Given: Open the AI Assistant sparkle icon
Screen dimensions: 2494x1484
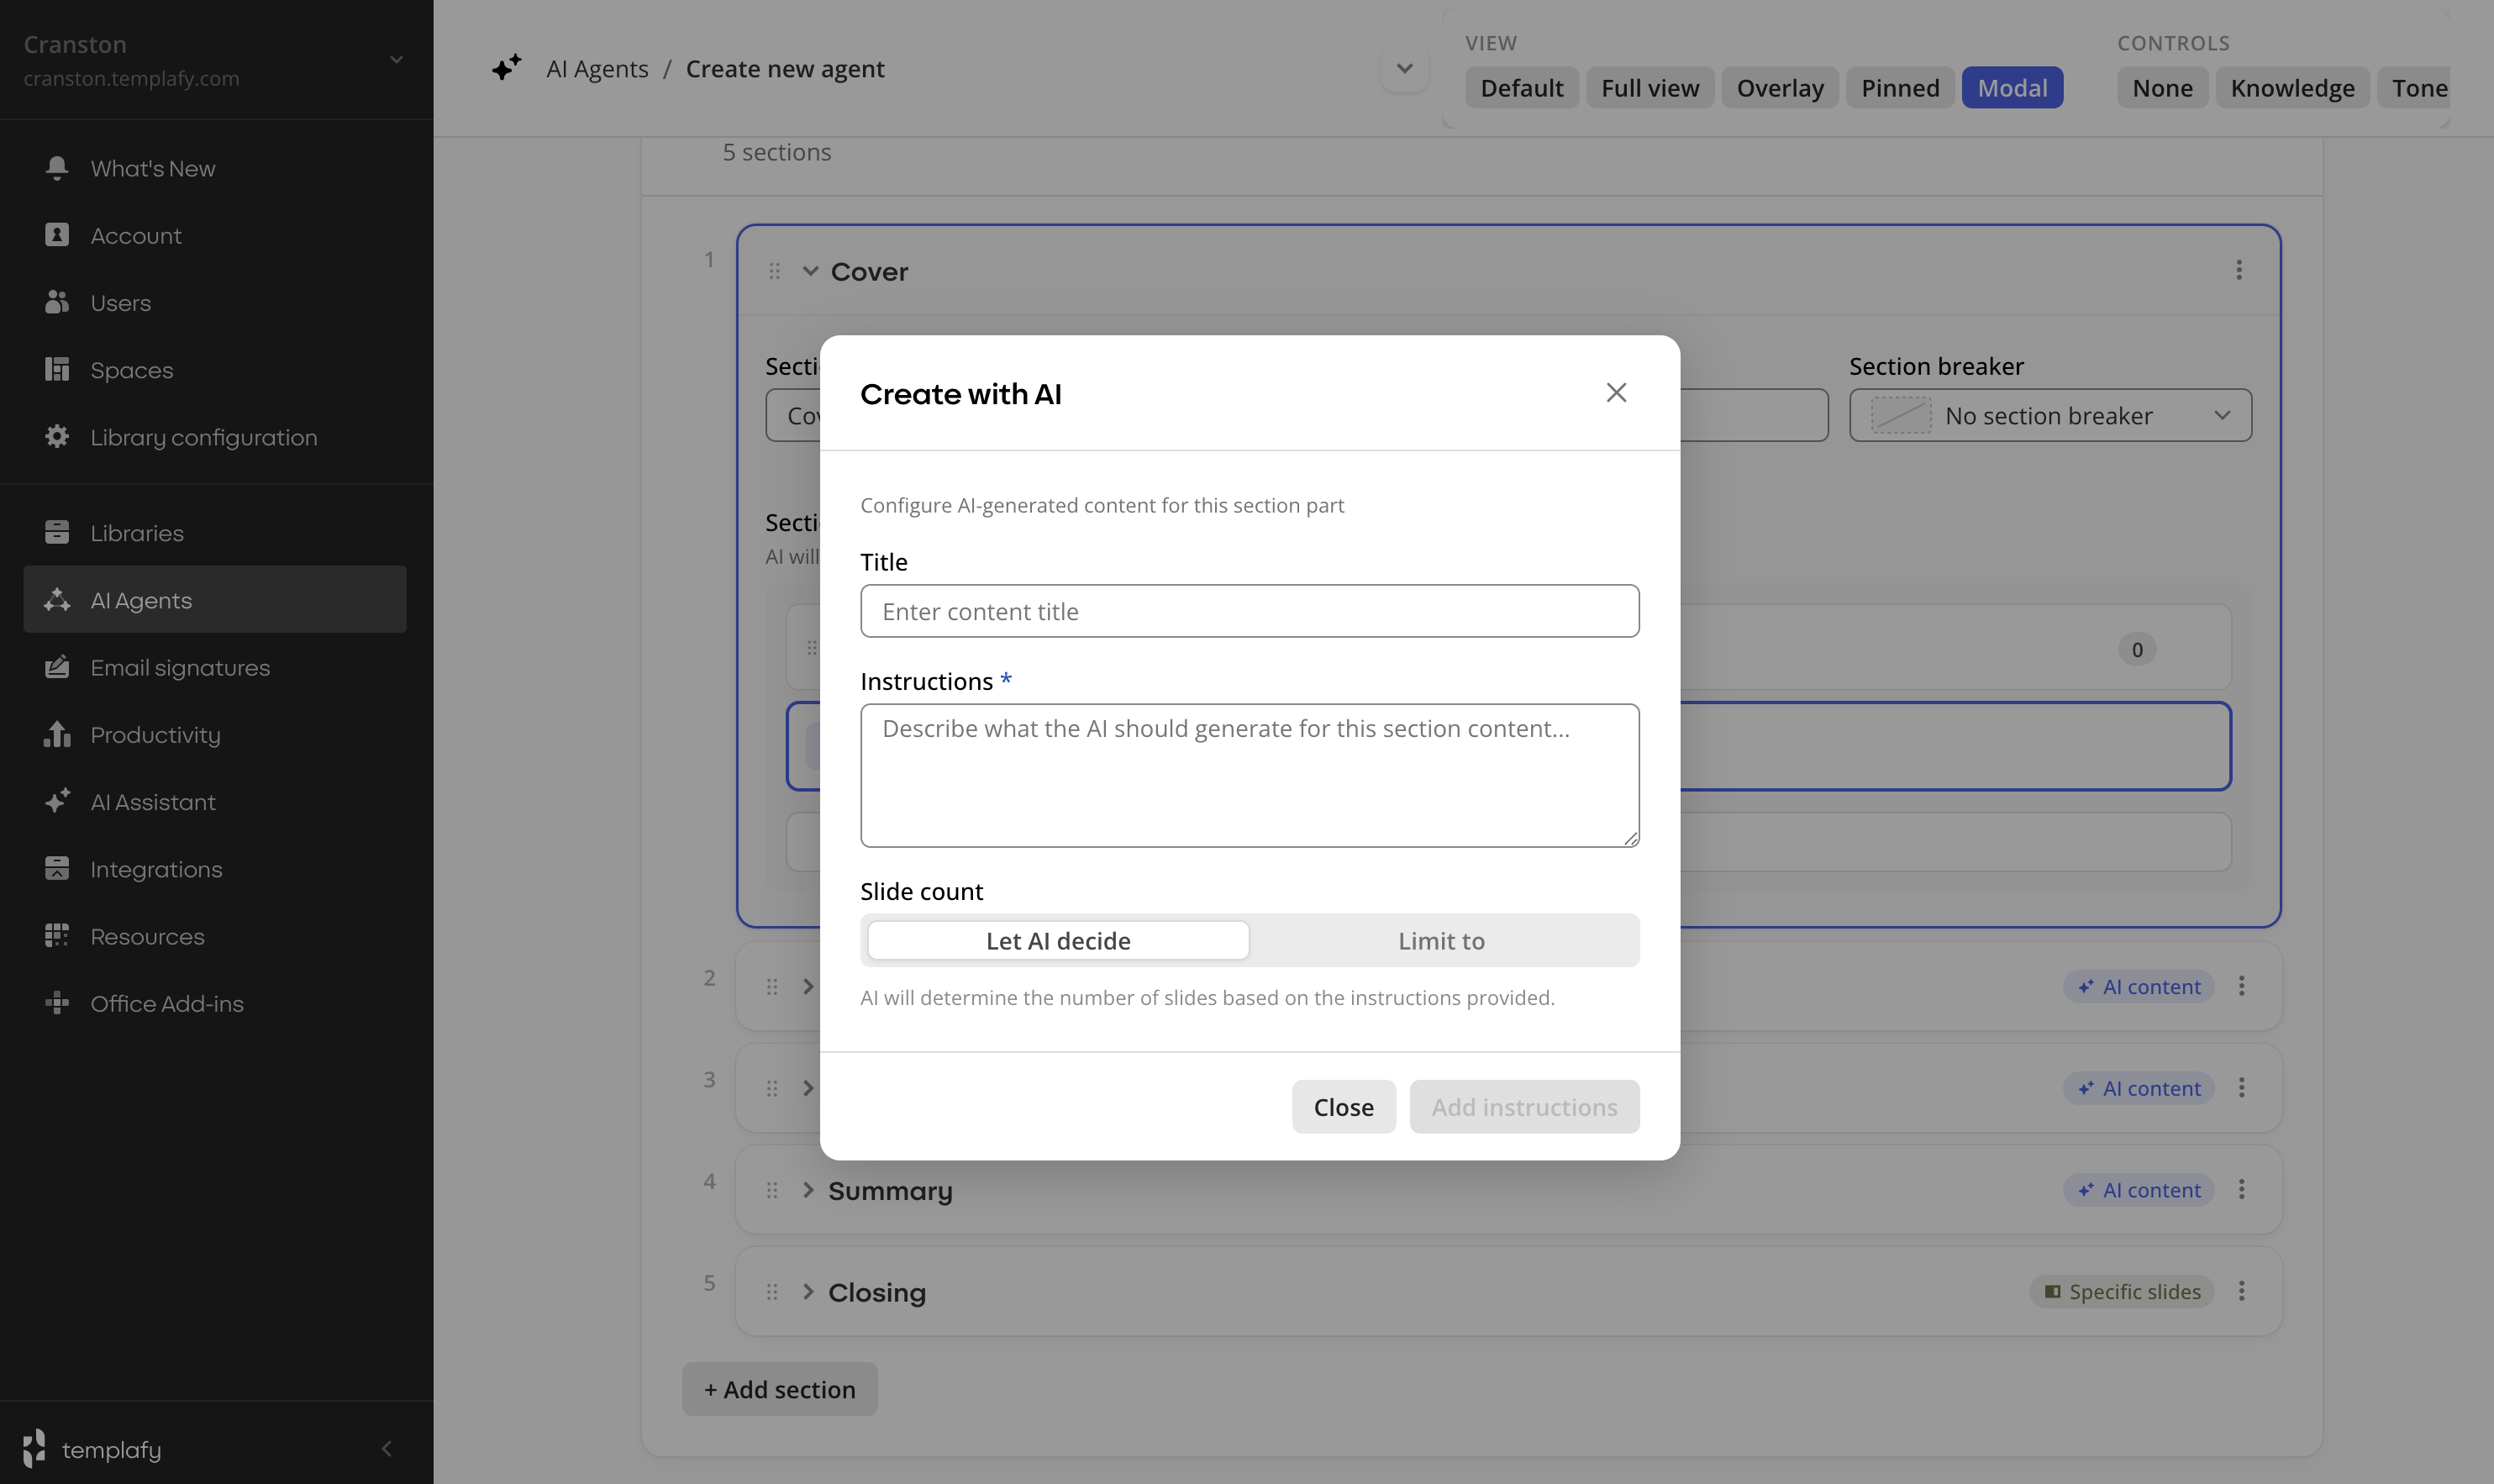Looking at the screenshot, I should pos(57,801).
